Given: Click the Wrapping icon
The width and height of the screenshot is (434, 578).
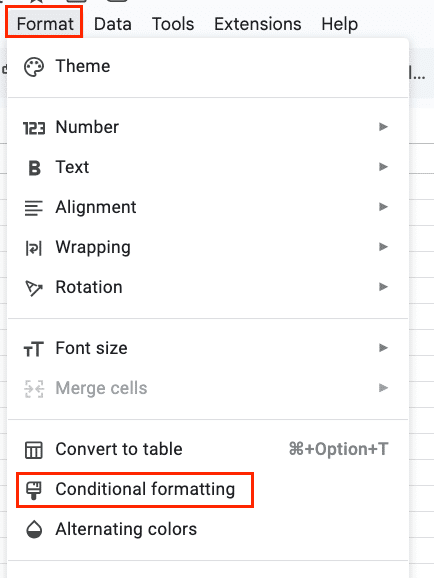Looking at the screenshot, I should (x=34, y=248).
